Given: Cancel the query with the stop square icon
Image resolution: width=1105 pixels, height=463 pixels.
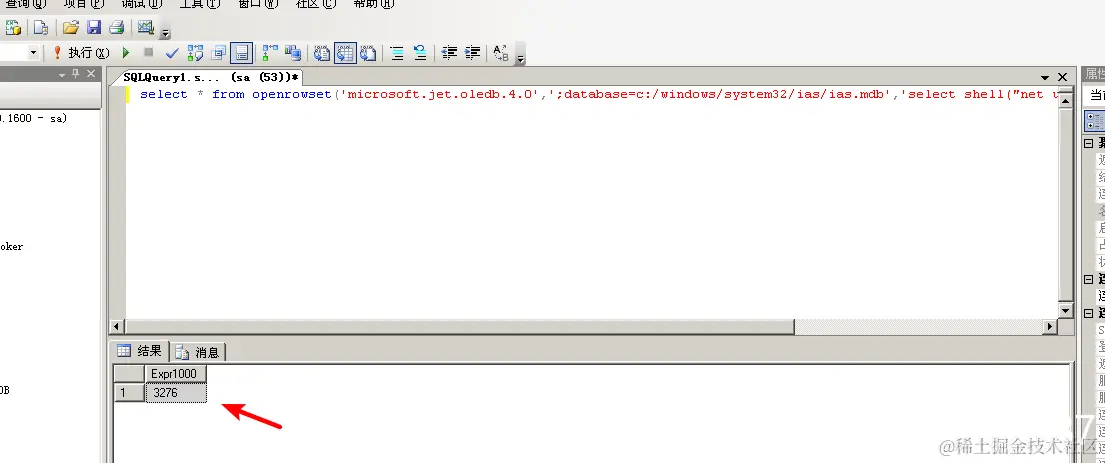Looking at the screenshot, I should pos(148,53).
